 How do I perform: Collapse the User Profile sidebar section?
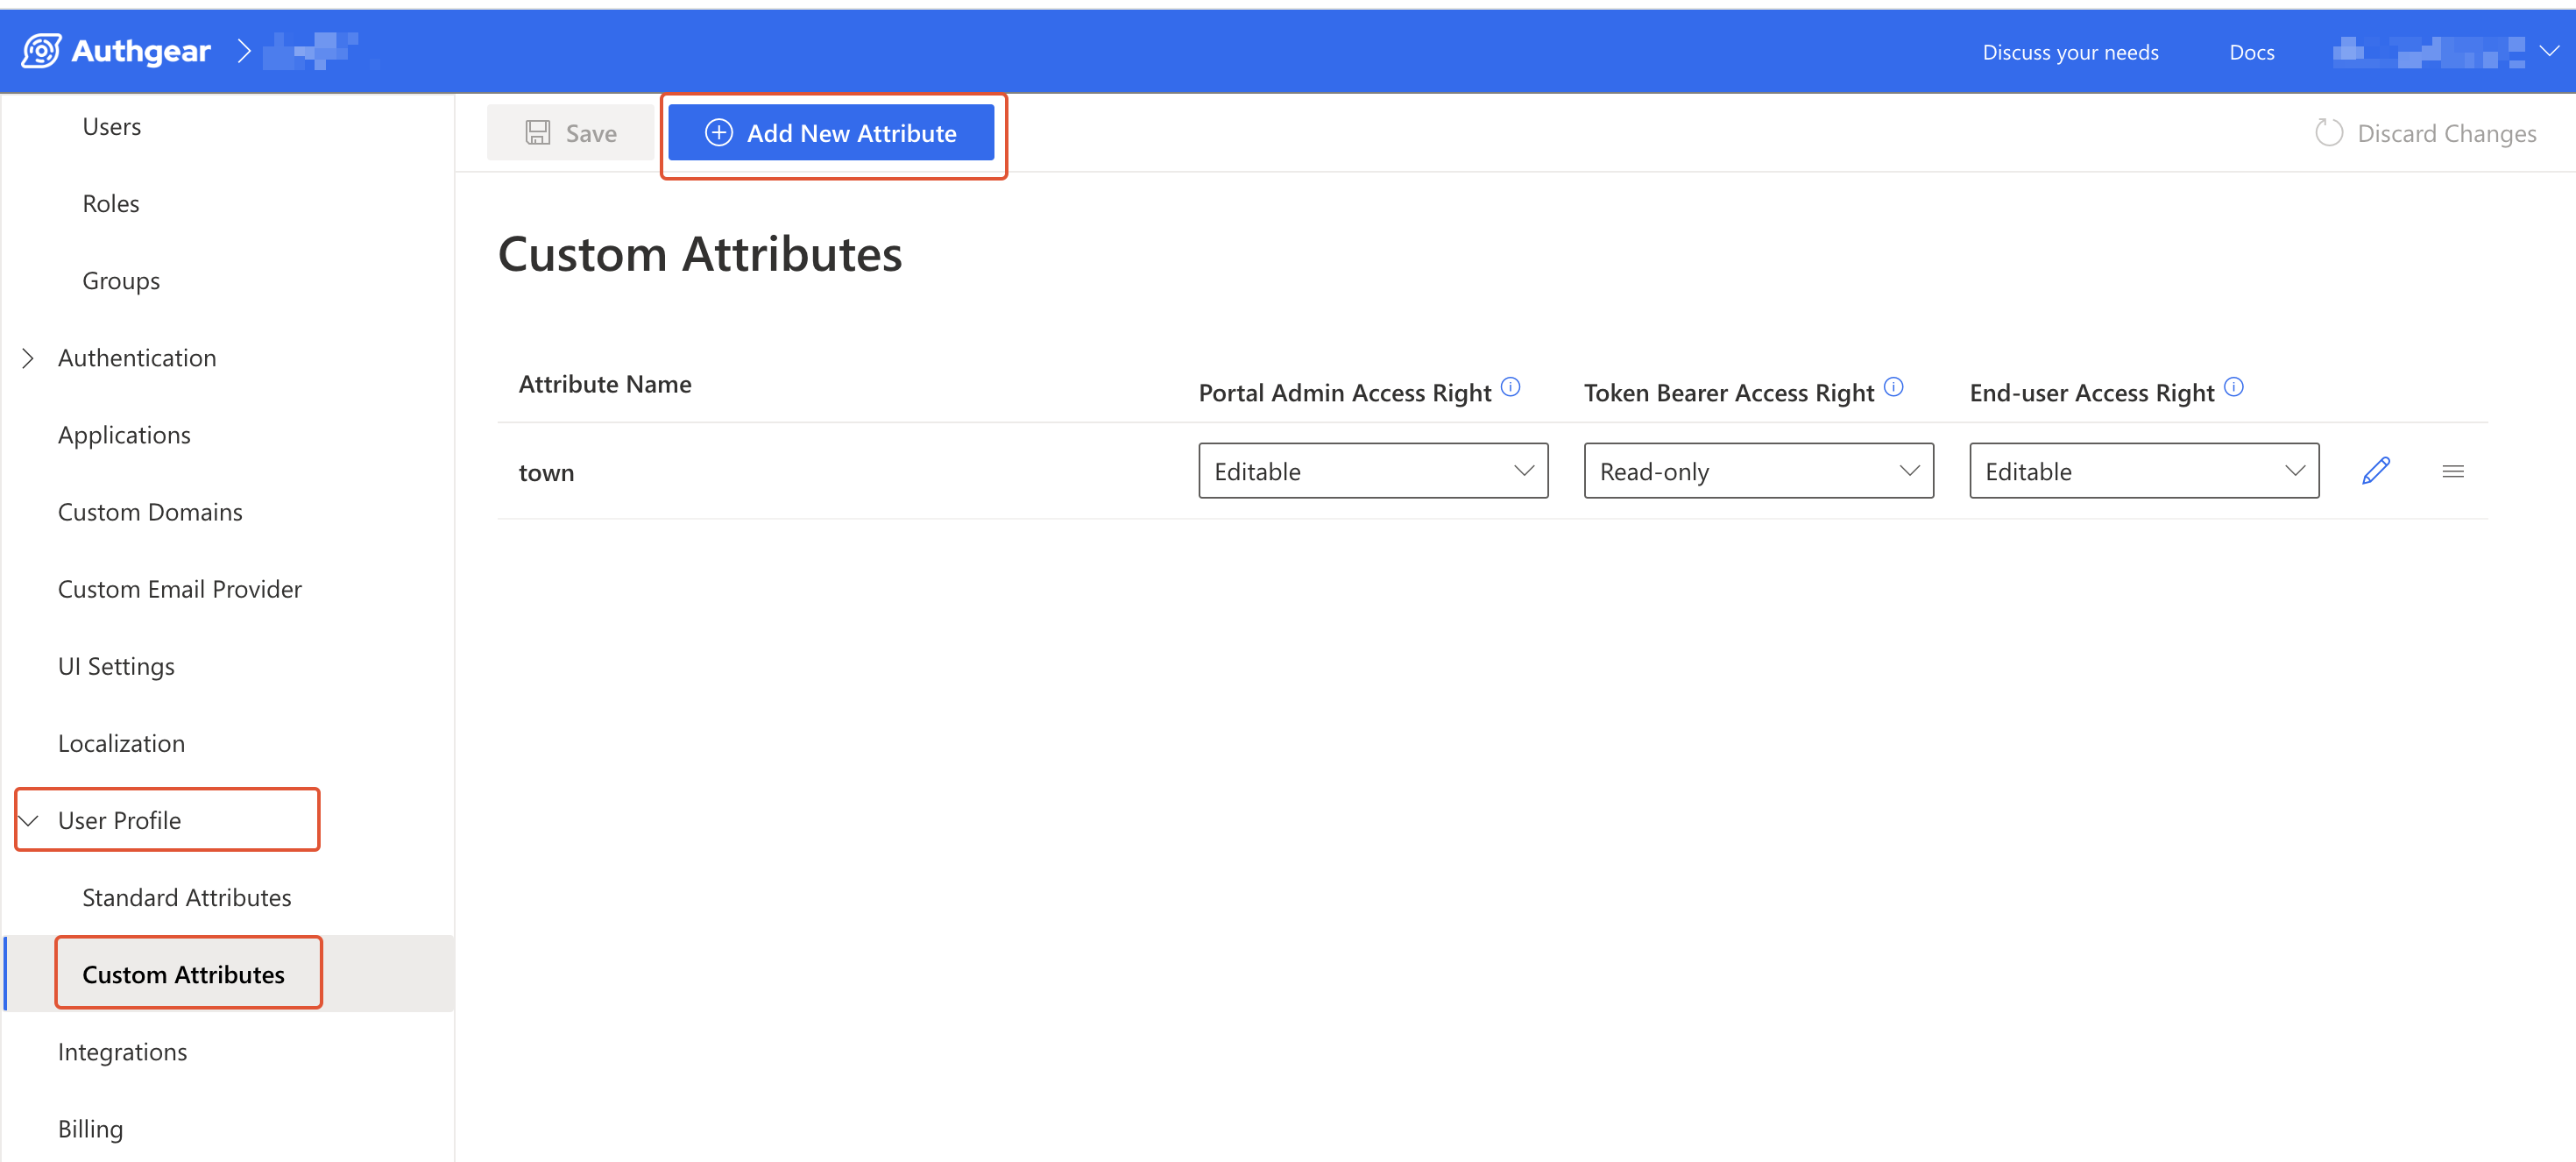[x=28, y=821]
